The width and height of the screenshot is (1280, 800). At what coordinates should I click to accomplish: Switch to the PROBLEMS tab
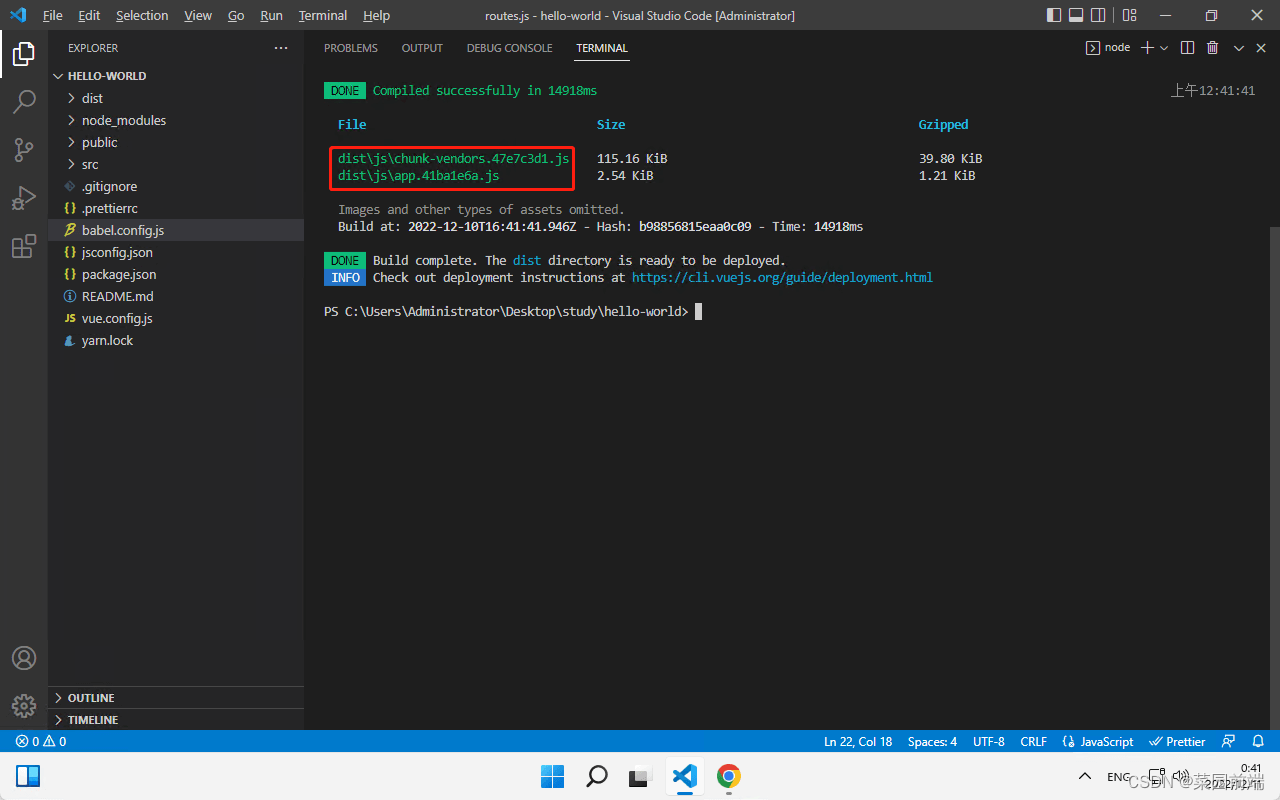[x=351, y=48]
